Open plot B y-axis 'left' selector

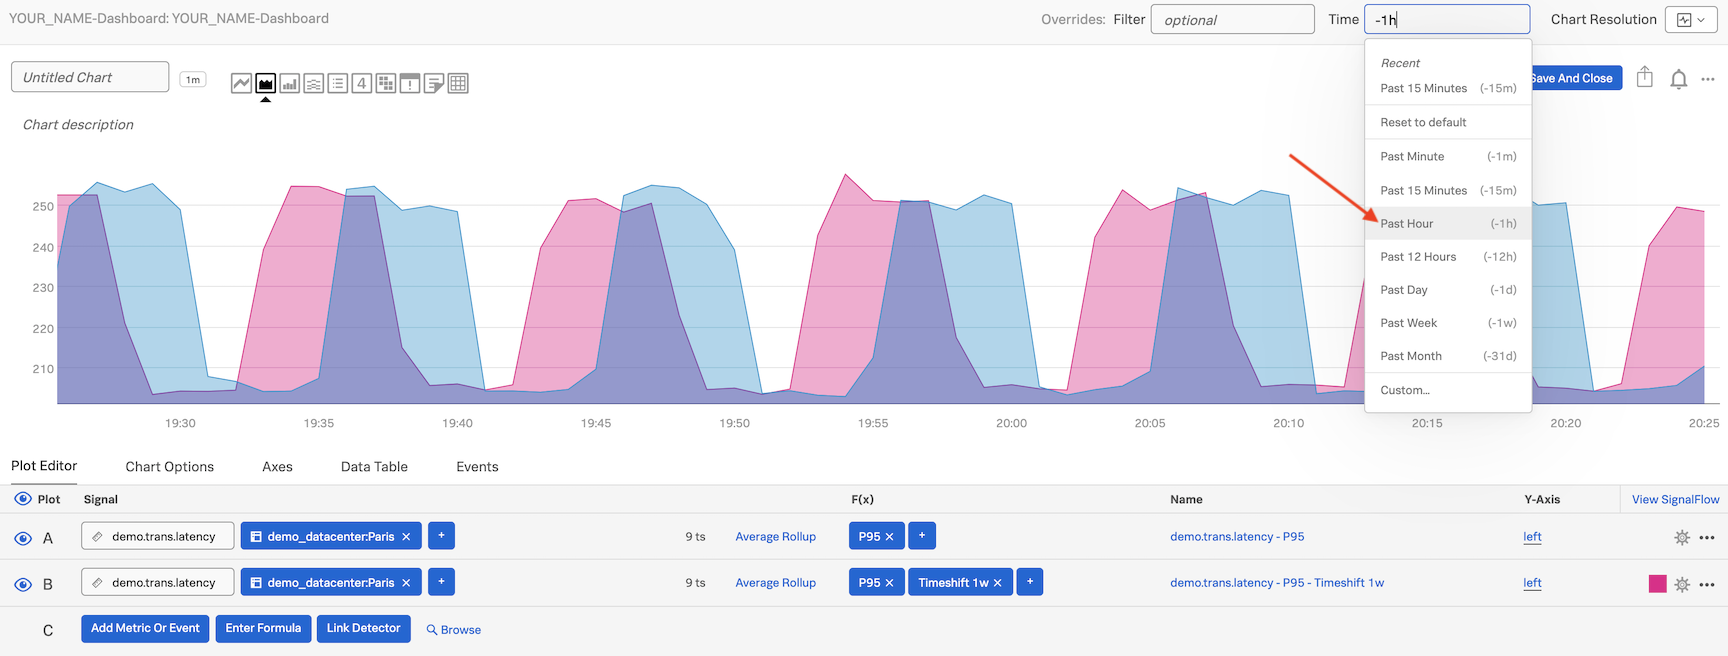tap(1532, 583)
